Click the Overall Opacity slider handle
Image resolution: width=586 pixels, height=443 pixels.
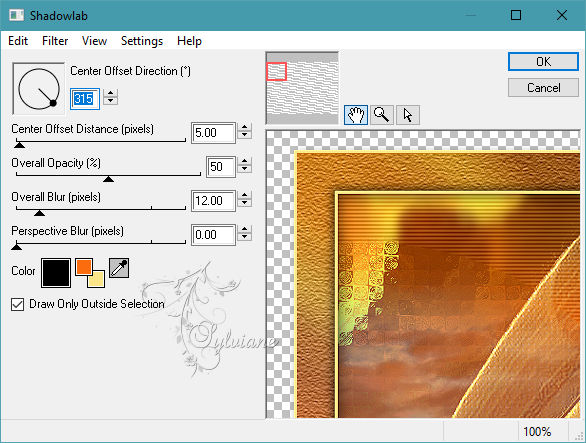tap(108, 179)
